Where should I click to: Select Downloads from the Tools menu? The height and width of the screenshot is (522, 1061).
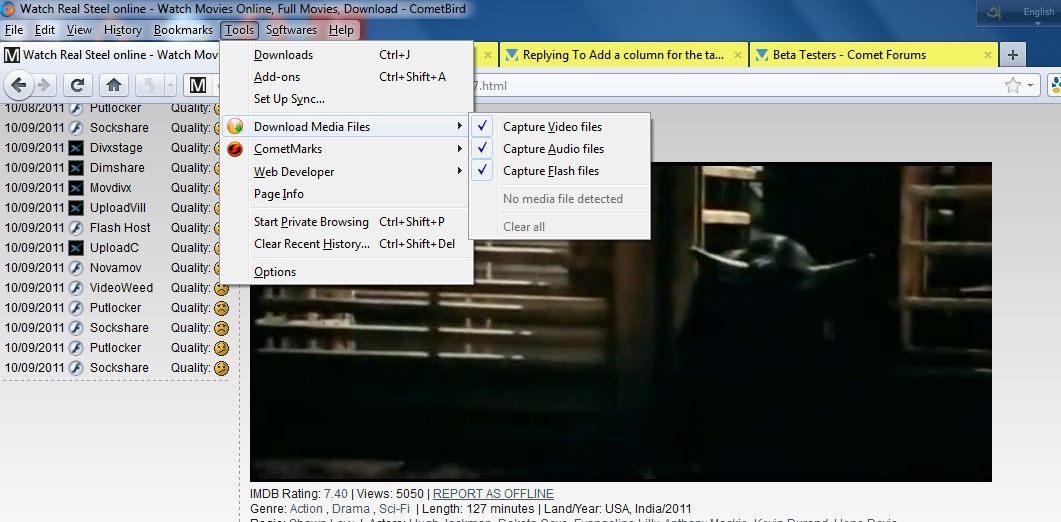tap(346, 55)
